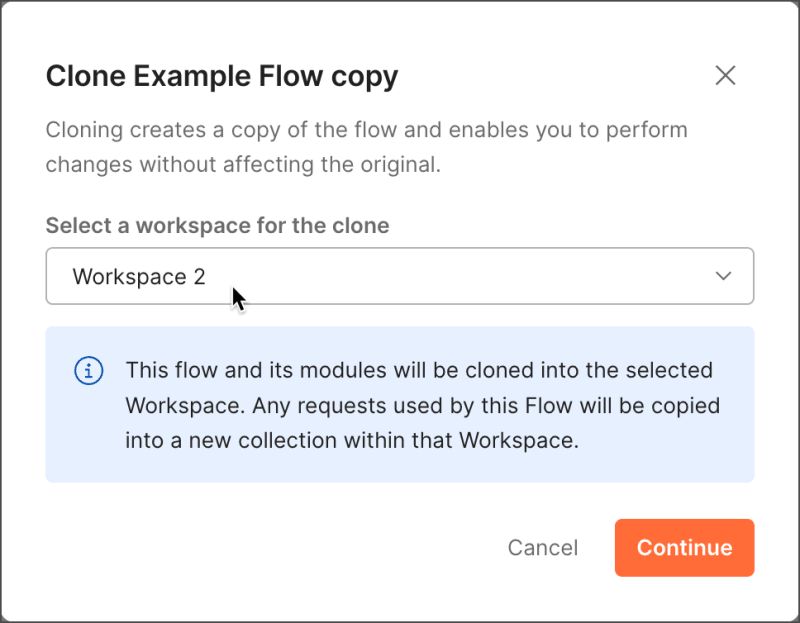Close the Clone Example Flow copy dialog
The image size is (800, 623).
click(725, 76)
